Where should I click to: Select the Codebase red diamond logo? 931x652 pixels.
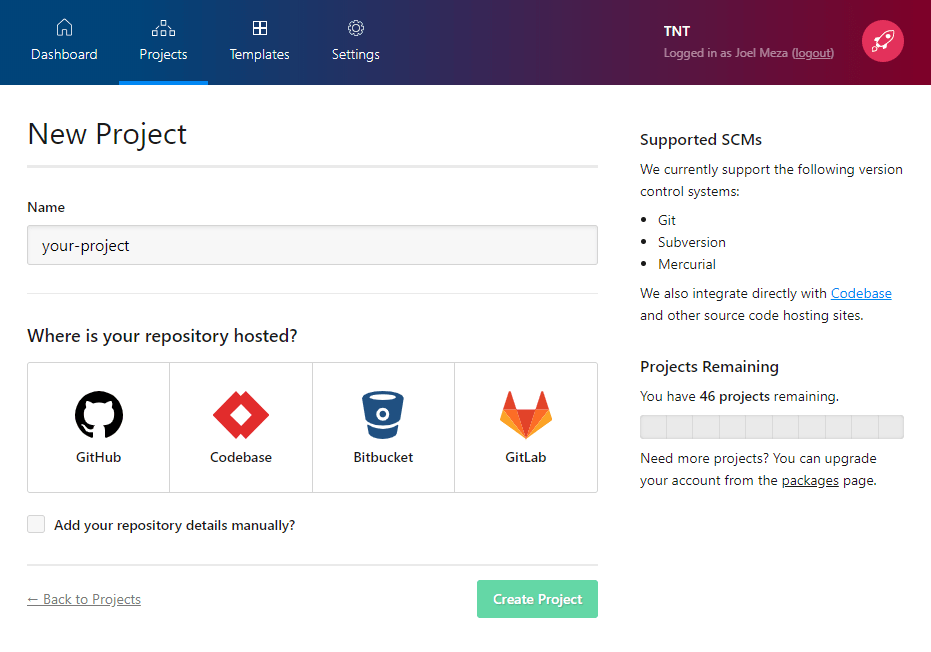click(240, 414)
